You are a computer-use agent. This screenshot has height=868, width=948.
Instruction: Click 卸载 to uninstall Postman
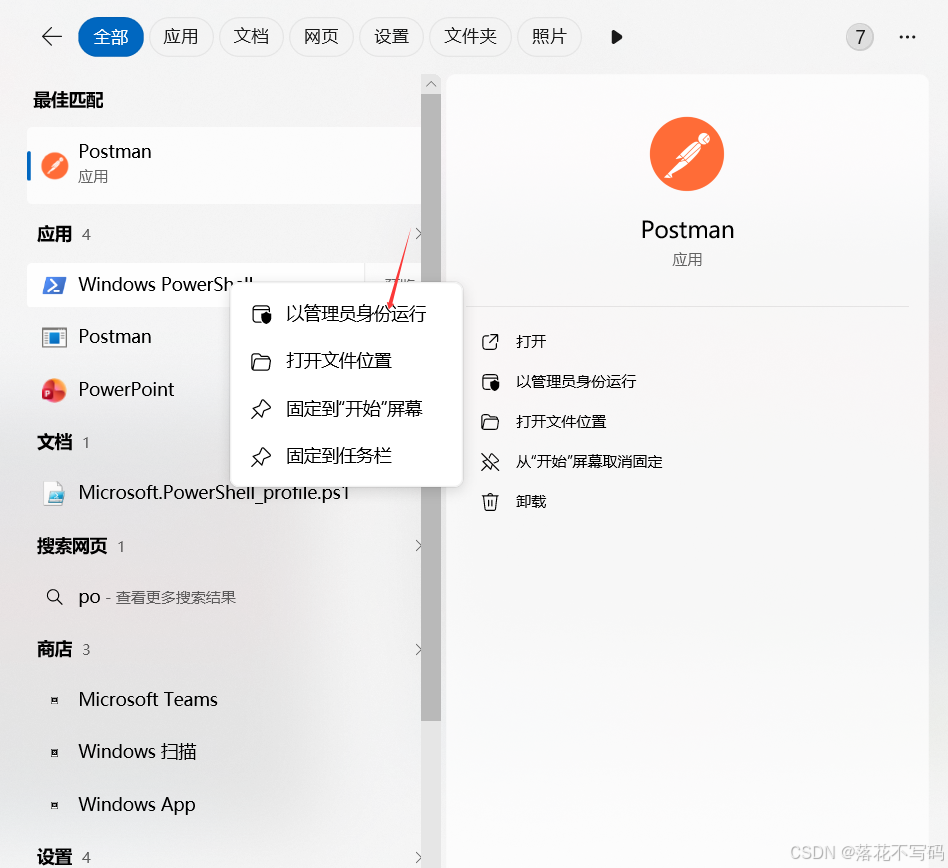pos(531,502)
